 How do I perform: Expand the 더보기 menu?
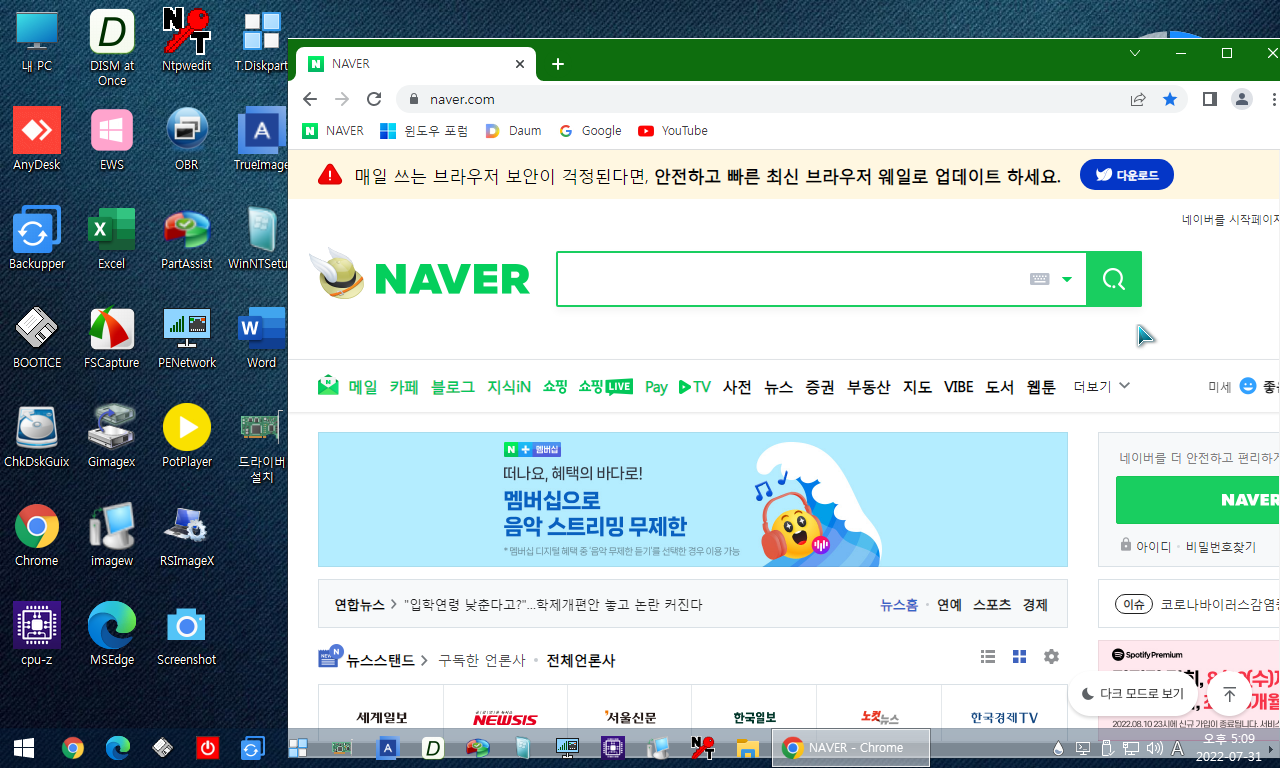click(1102, 386)
